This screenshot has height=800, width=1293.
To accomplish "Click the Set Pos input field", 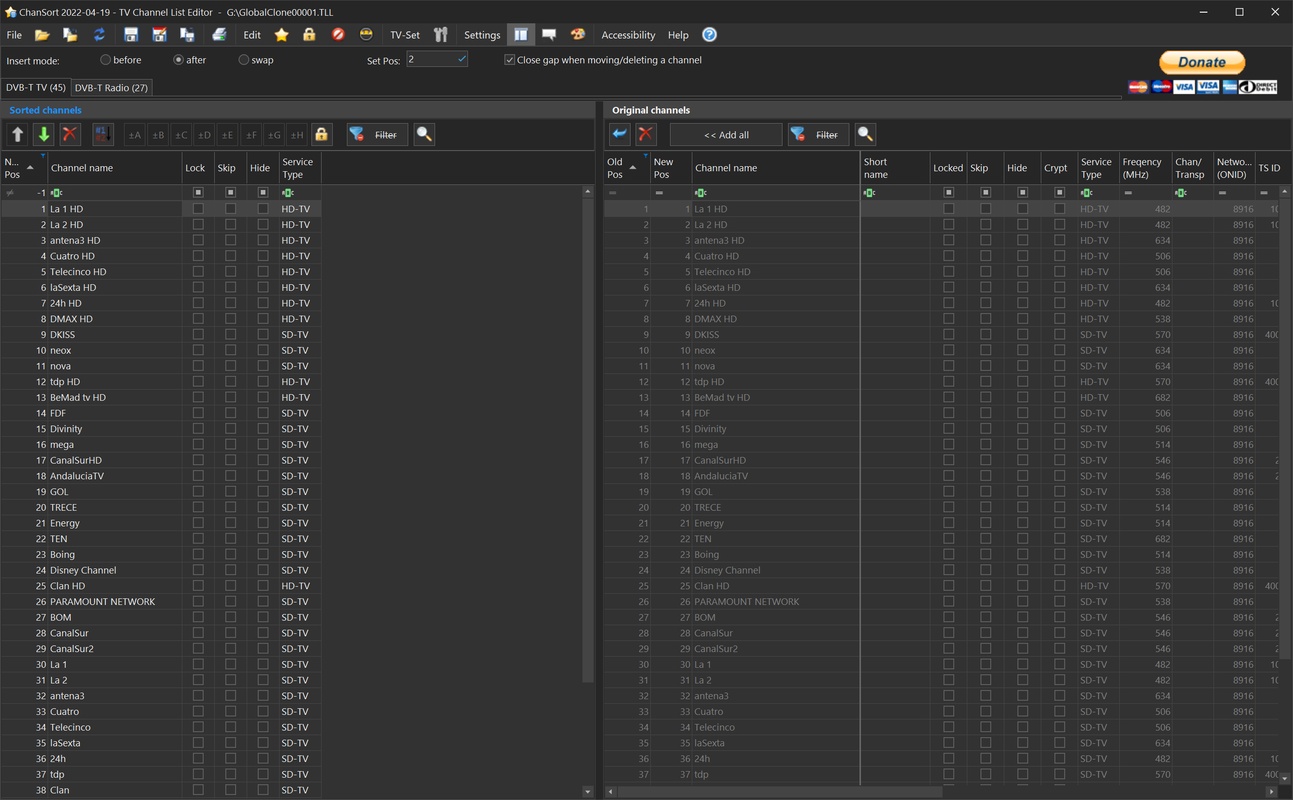I will (430, 60).
